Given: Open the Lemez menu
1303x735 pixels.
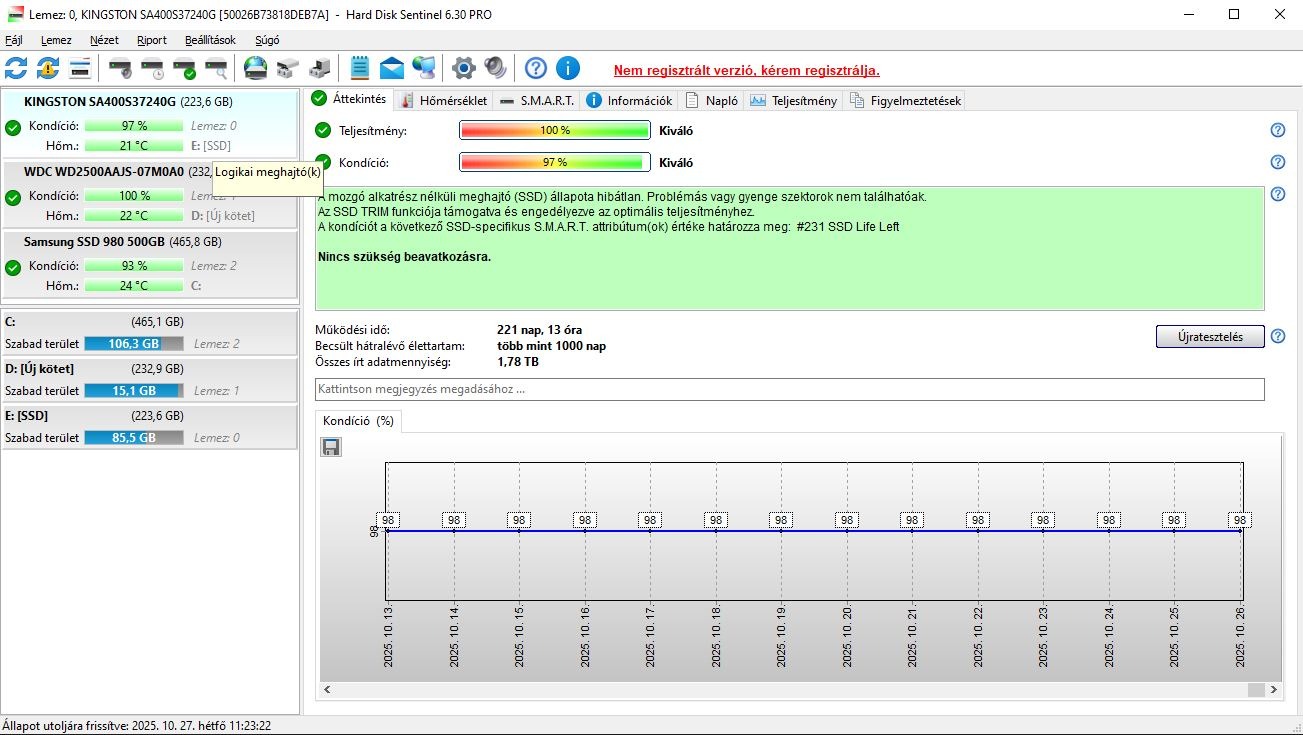Looking at the screenshot, I should [56, 40].
